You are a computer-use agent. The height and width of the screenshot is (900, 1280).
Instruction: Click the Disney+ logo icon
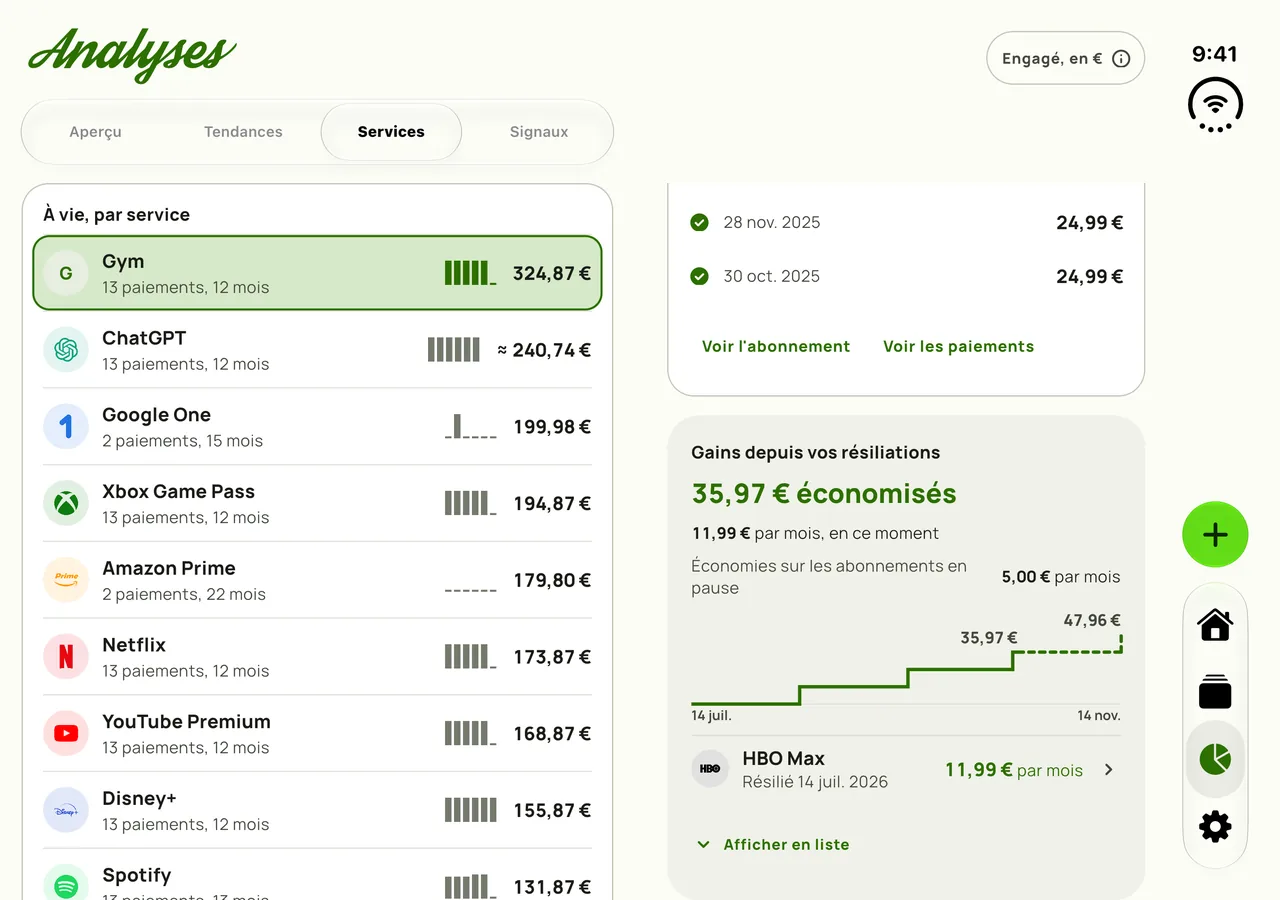pos(66,810)
